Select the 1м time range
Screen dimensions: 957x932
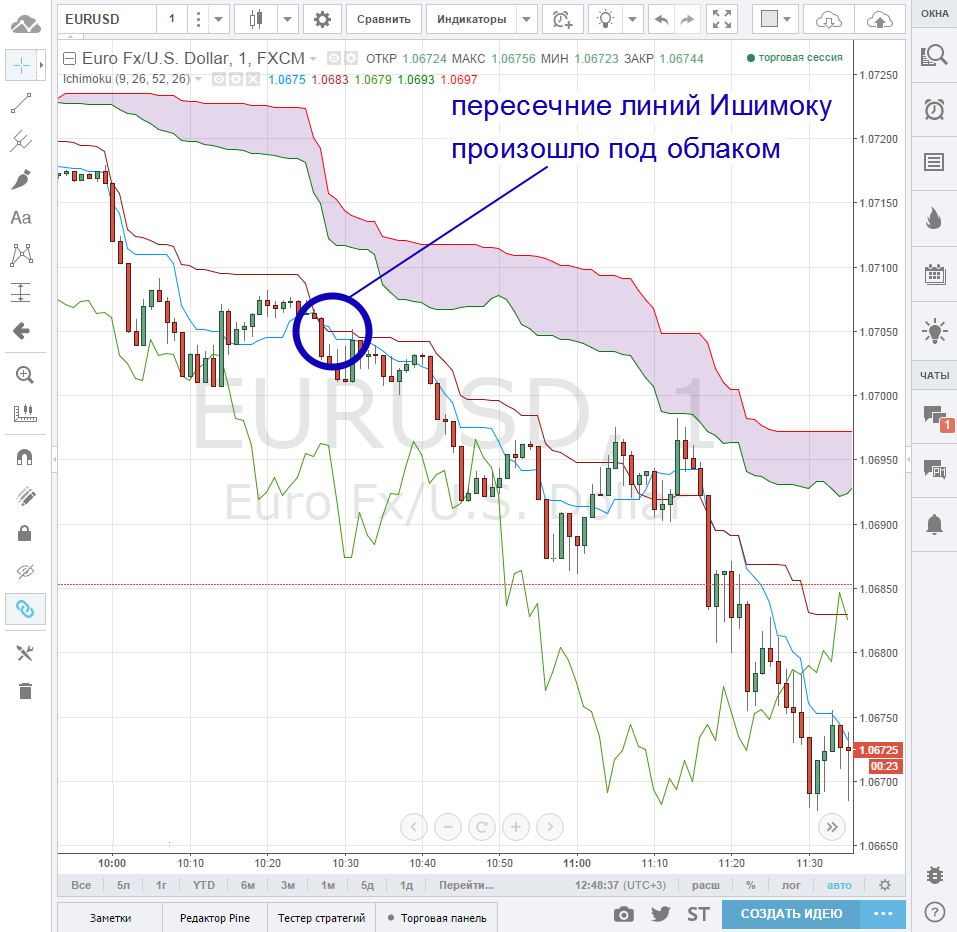point(328,885)
